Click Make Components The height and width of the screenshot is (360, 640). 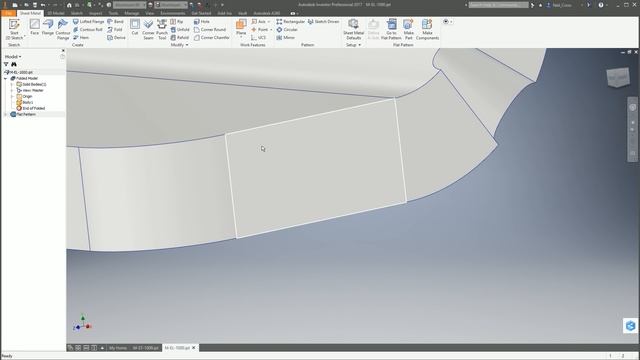coord(427,29)
